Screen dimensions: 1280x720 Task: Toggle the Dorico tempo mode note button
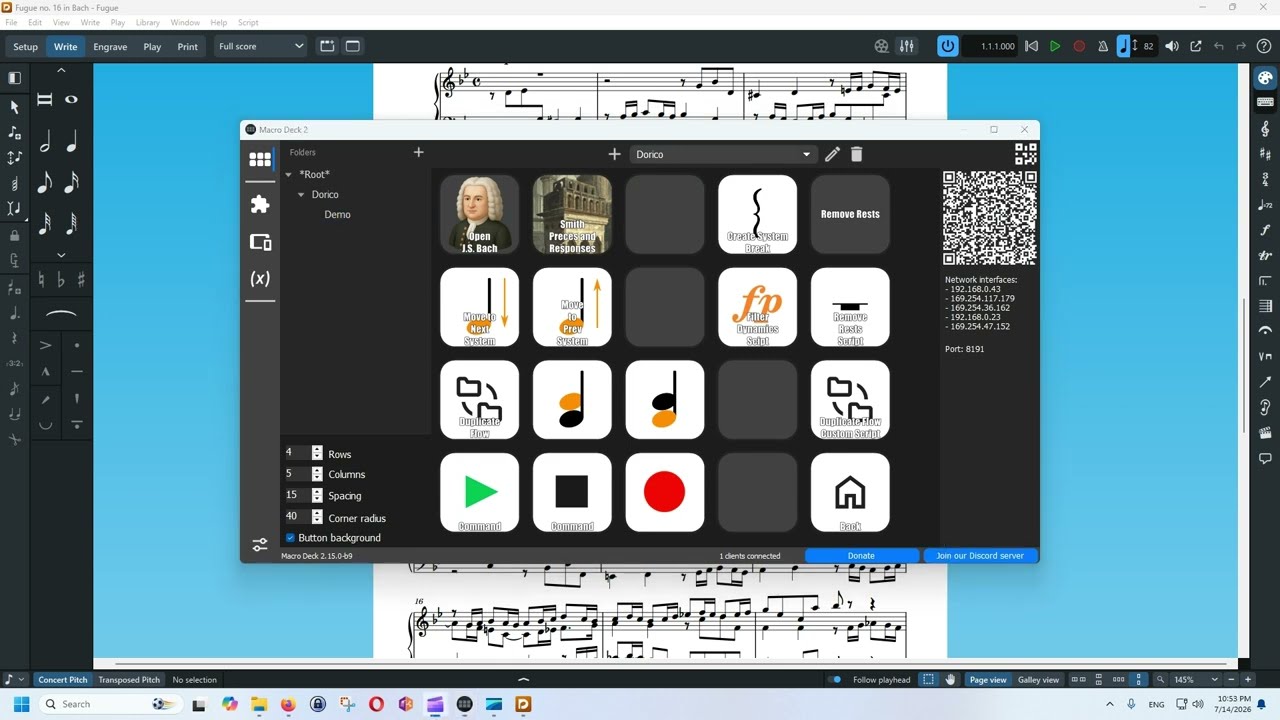(1123, 46)
